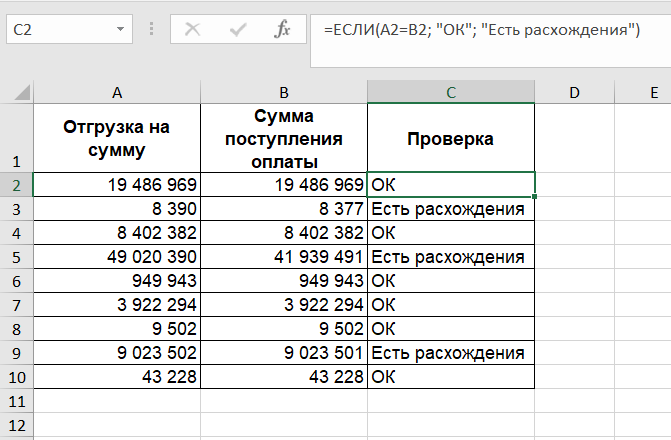Select row 11 header
The height and width of the screenshot is (440, 671).
[16, 401]
